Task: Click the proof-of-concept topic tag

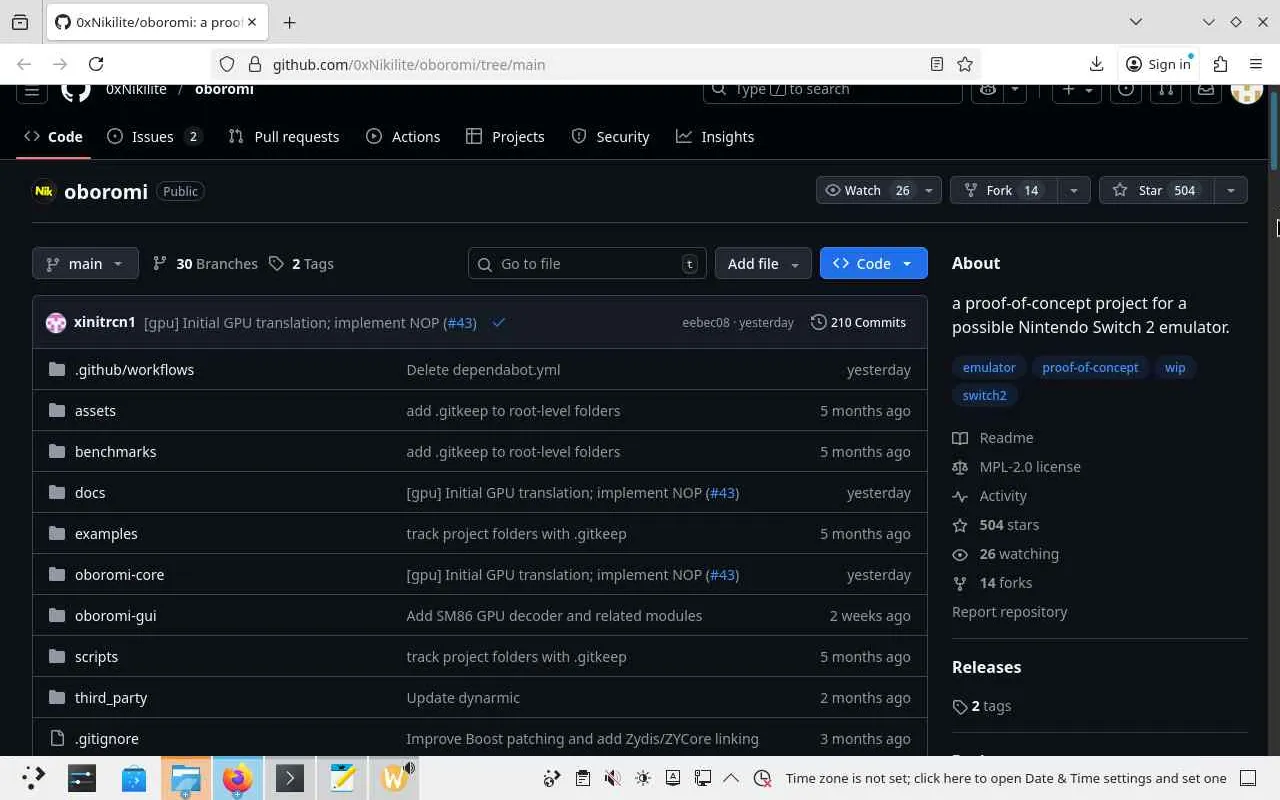Action: click(x=1090, y=367)
